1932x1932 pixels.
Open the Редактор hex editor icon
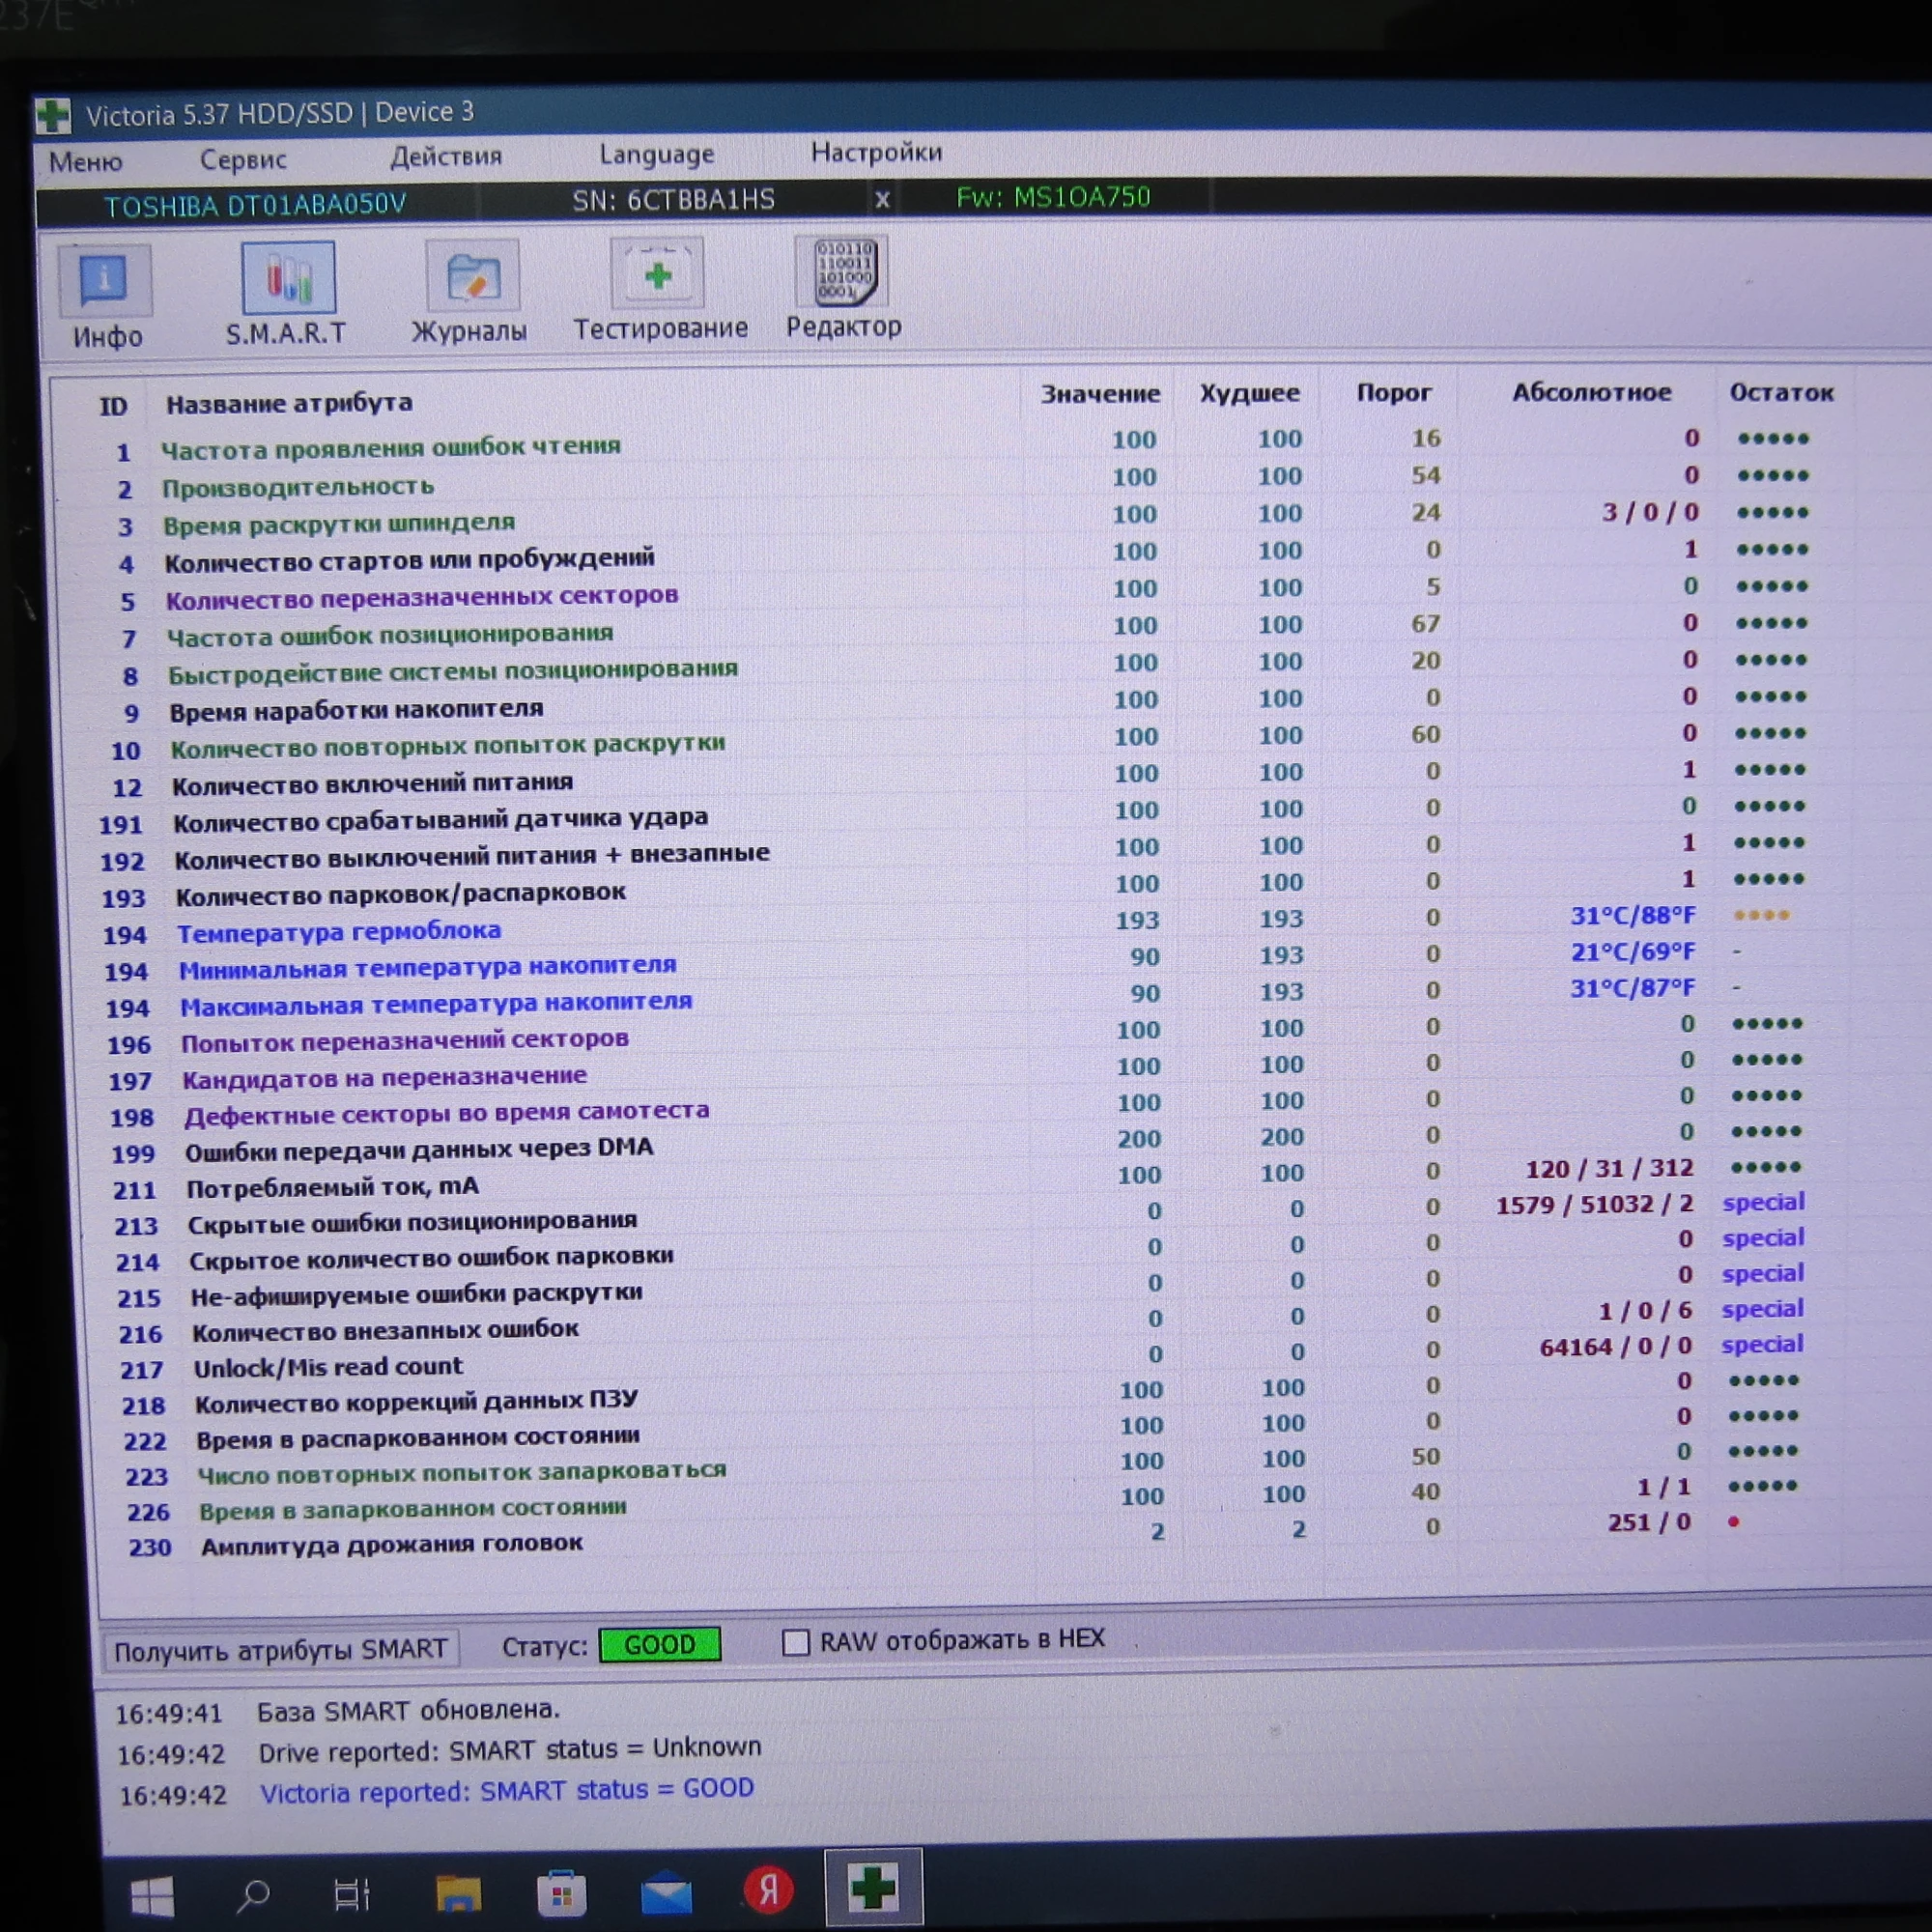(842, 272)
